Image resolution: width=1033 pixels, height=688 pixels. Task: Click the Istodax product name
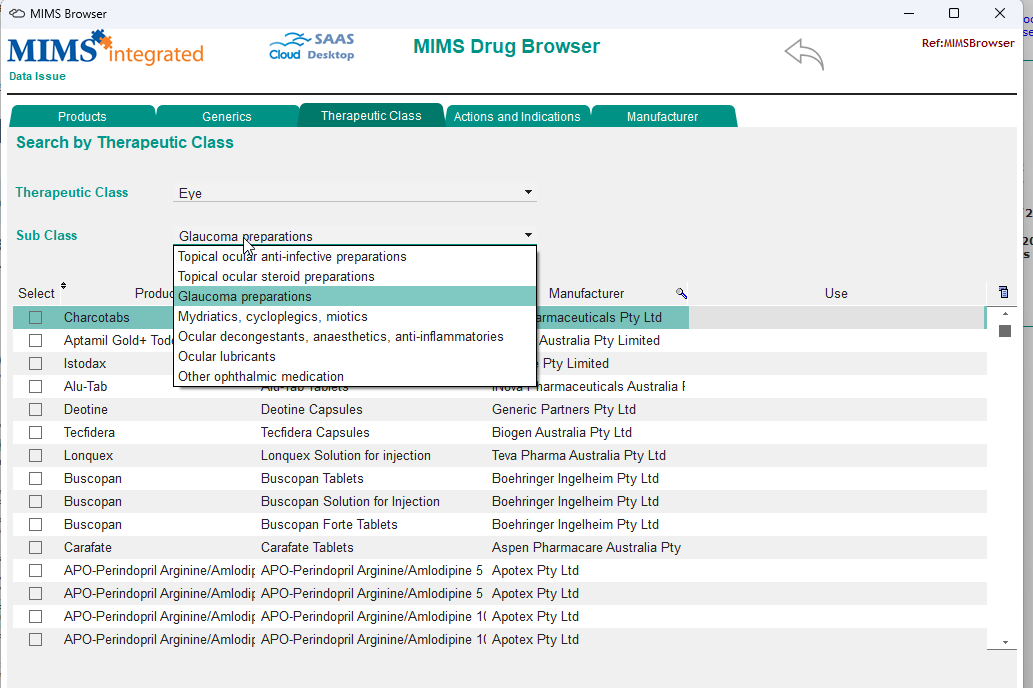(x=85, y=364)
